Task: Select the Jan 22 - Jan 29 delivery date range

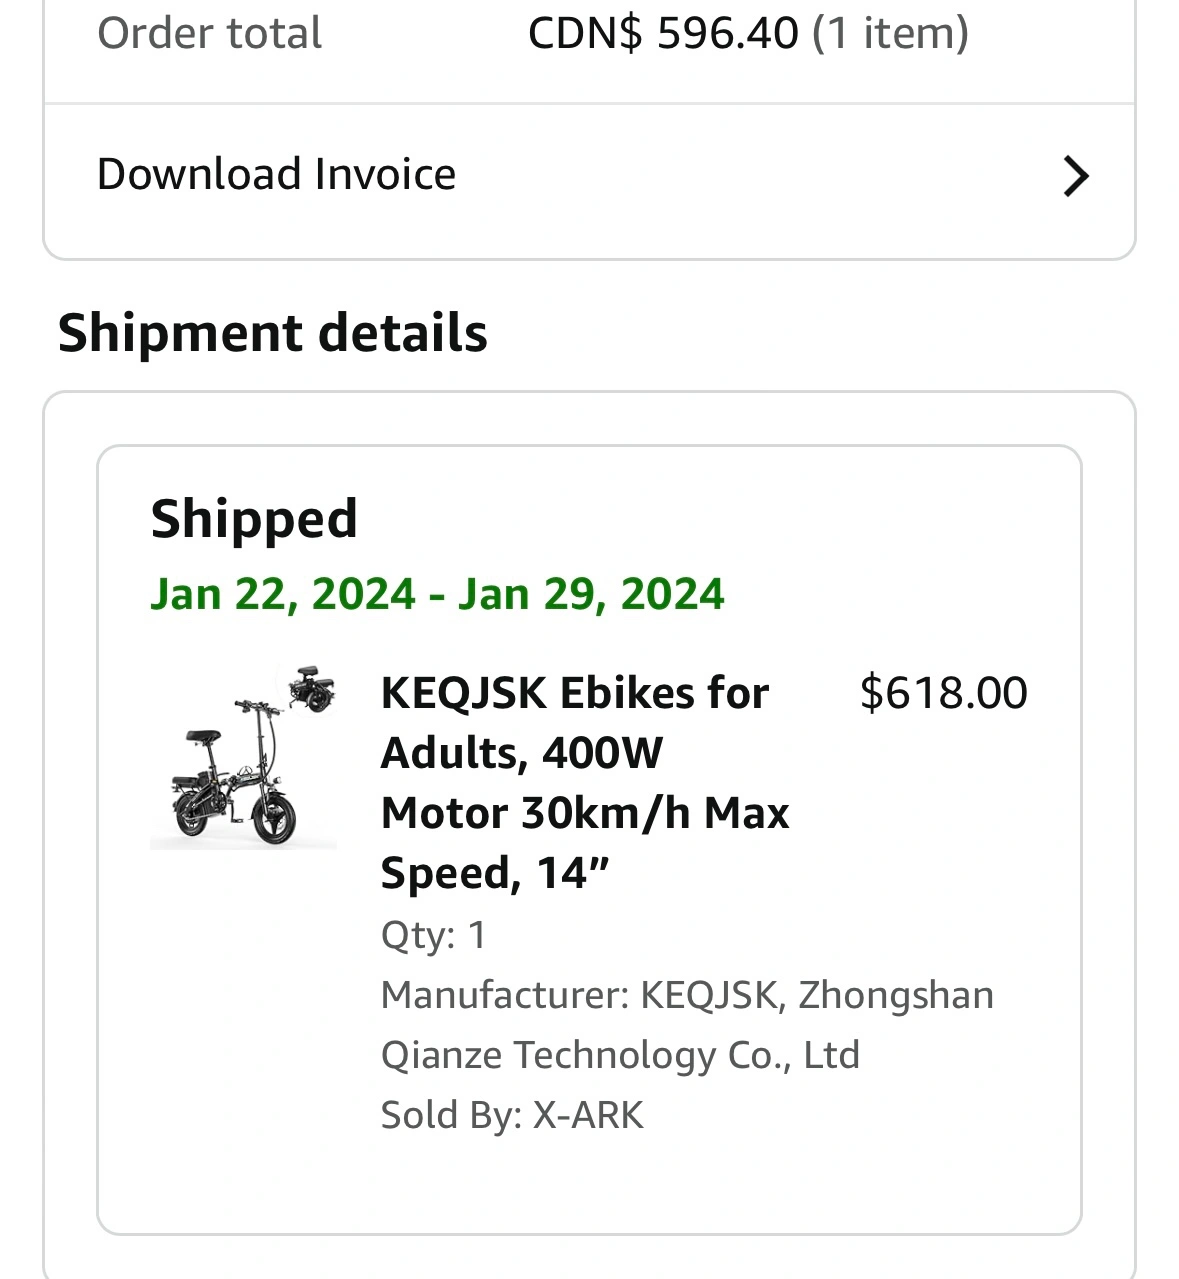Action: [x=437, y=594]
